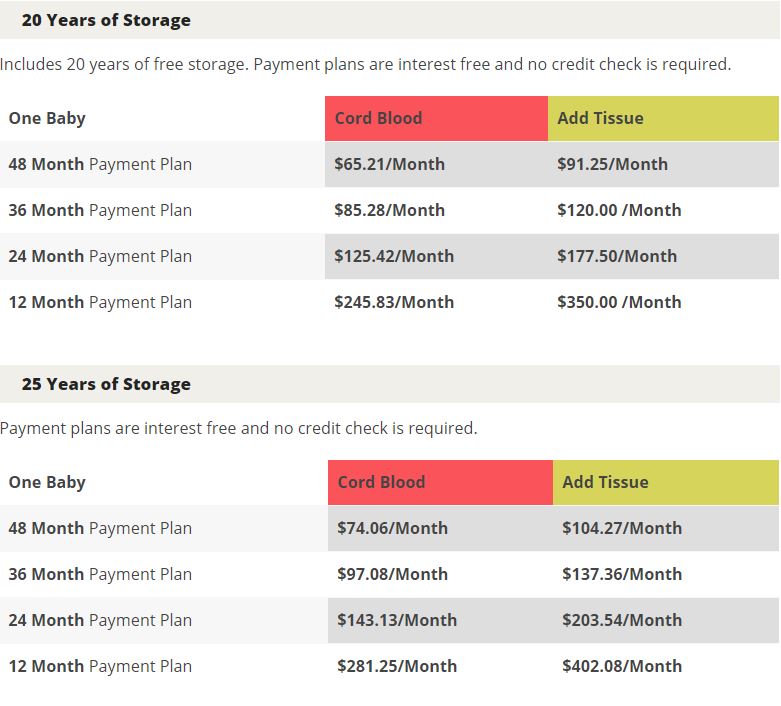Click the $91.25/Month price cell

[663, 164]
